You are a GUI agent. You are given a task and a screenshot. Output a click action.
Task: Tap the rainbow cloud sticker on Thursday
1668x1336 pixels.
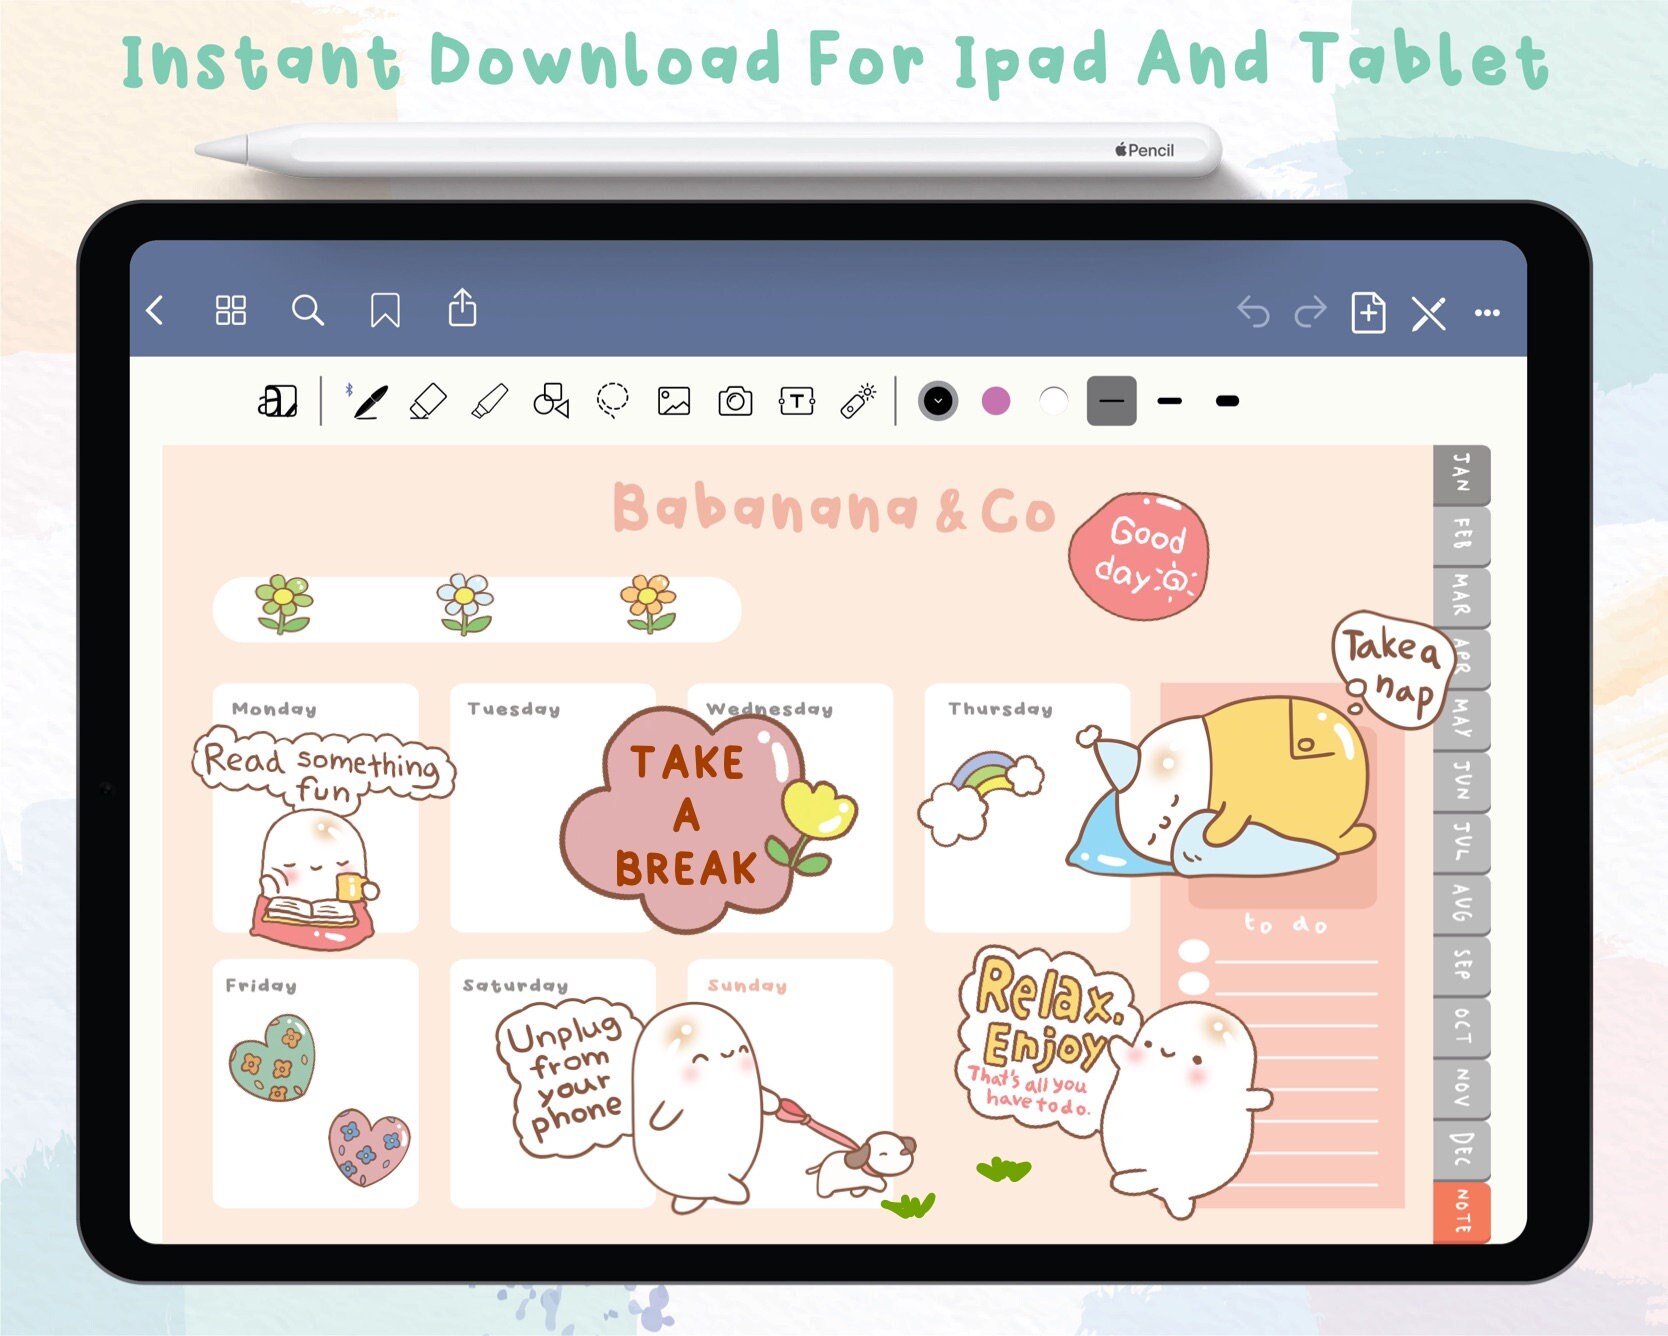[980, 797]
